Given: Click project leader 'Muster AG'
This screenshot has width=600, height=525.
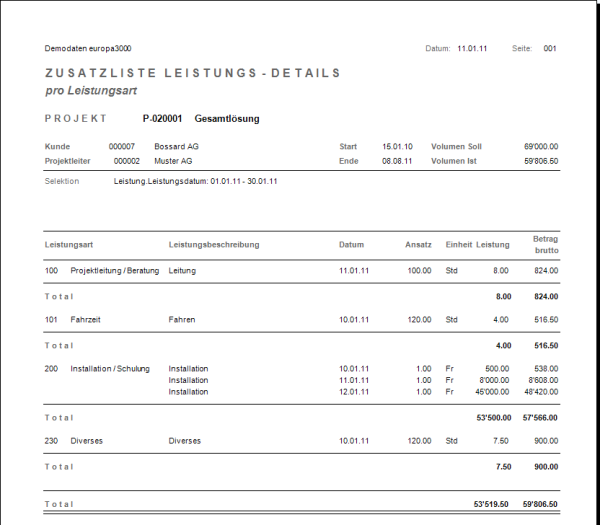Looking at the screenshot, I should coord(173,161).
